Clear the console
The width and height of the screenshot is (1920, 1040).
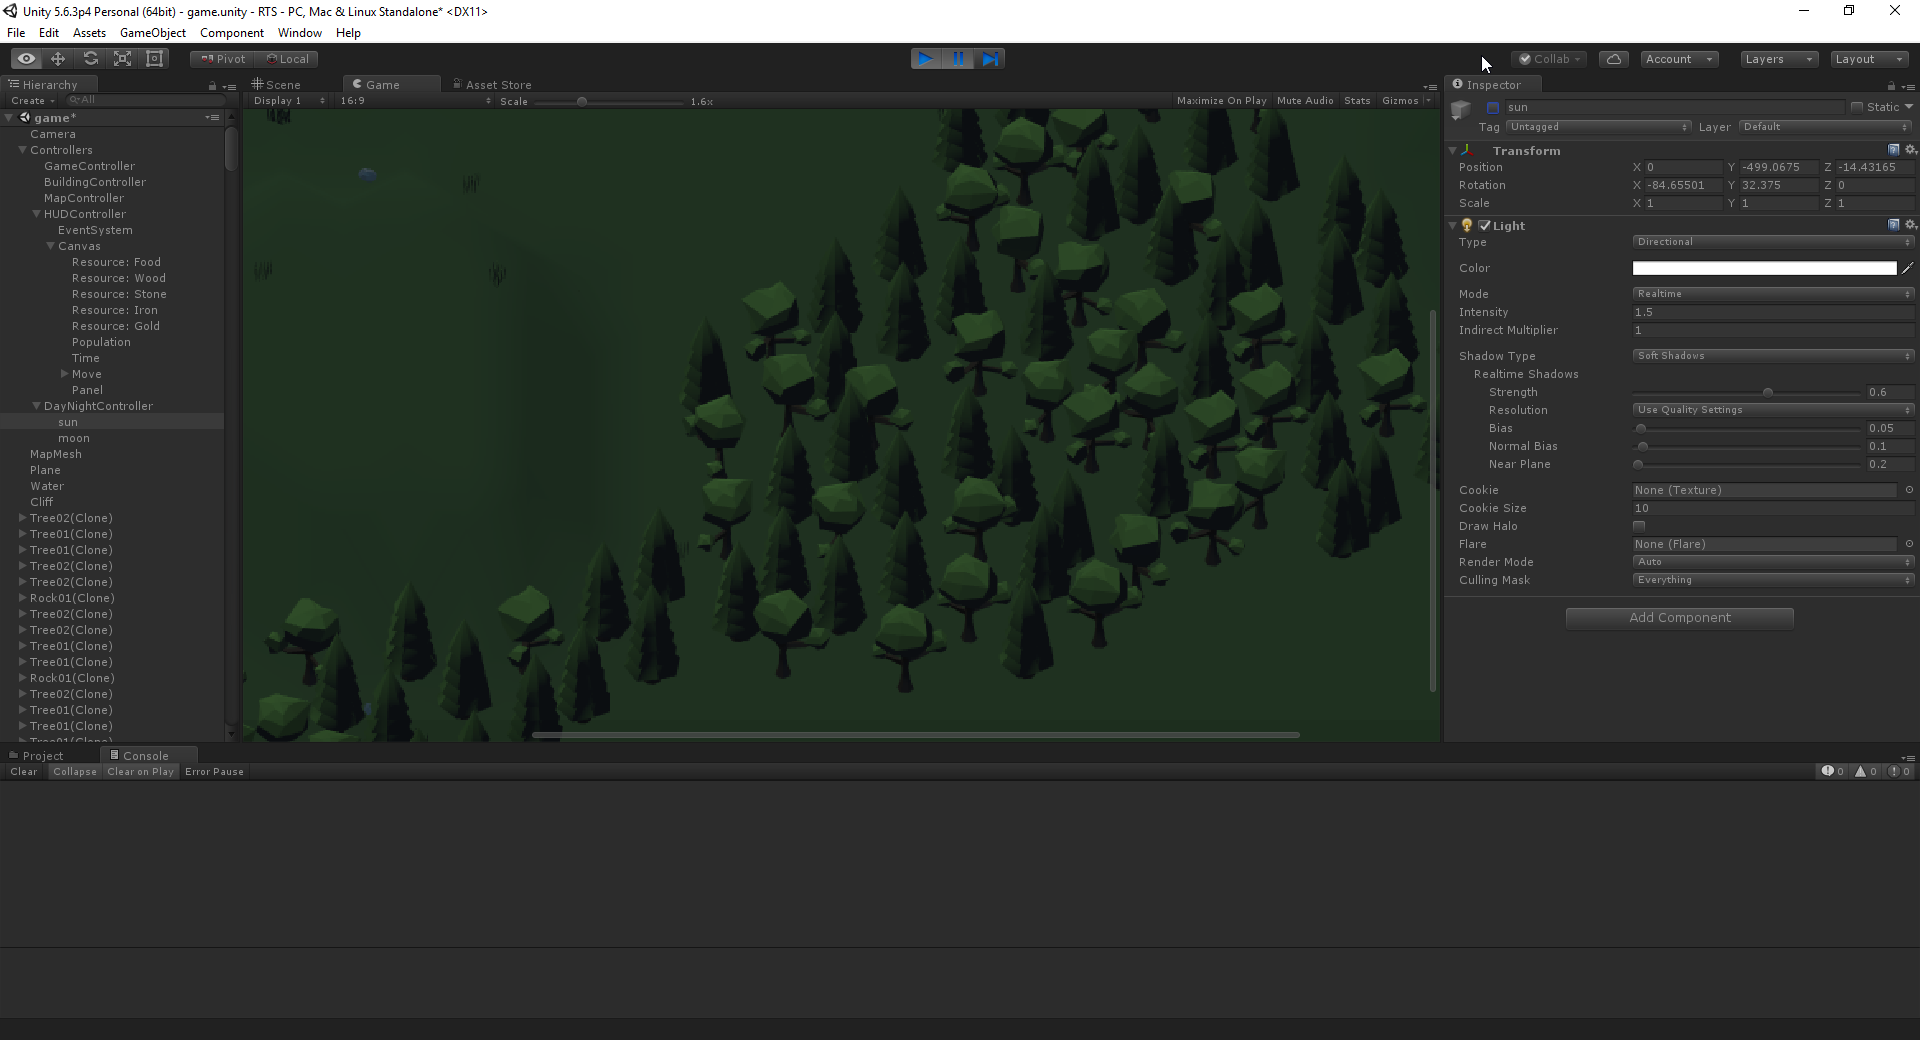point(23,772)
